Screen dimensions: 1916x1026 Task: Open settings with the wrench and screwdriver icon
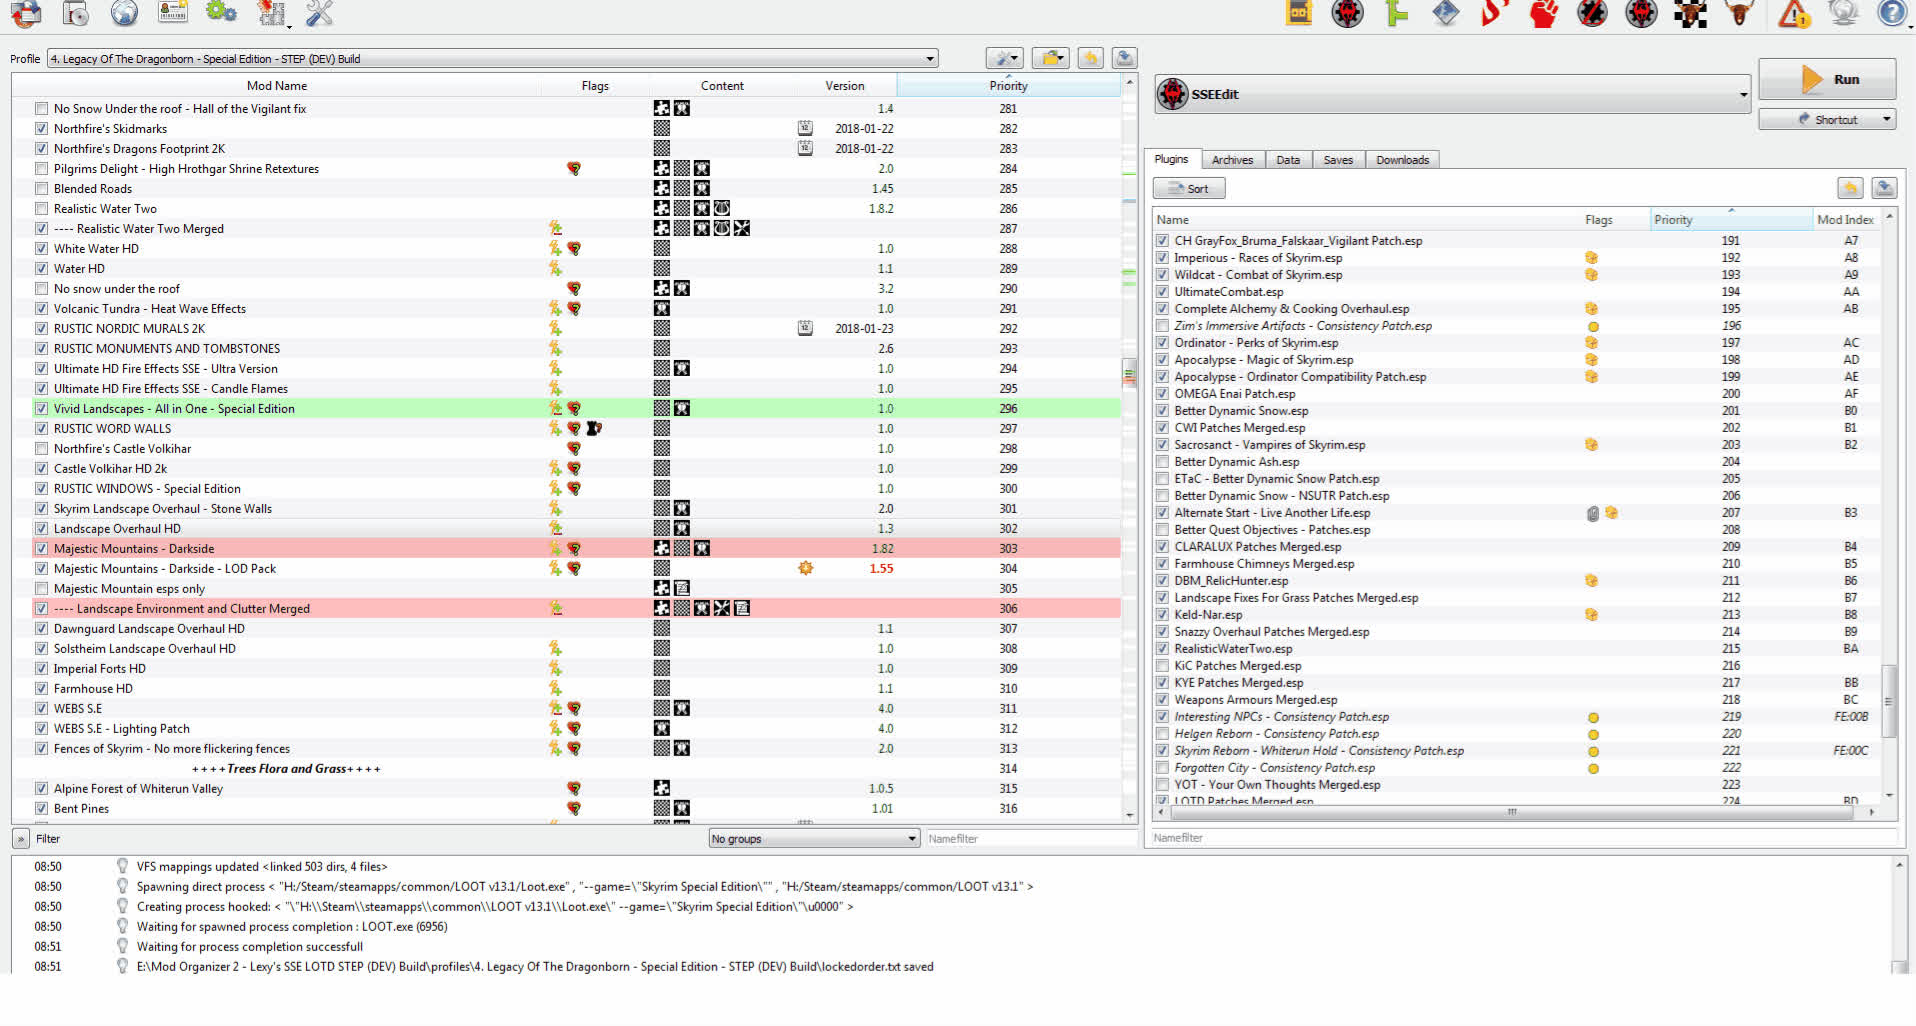pyautogui.click(x=319, y=13)
